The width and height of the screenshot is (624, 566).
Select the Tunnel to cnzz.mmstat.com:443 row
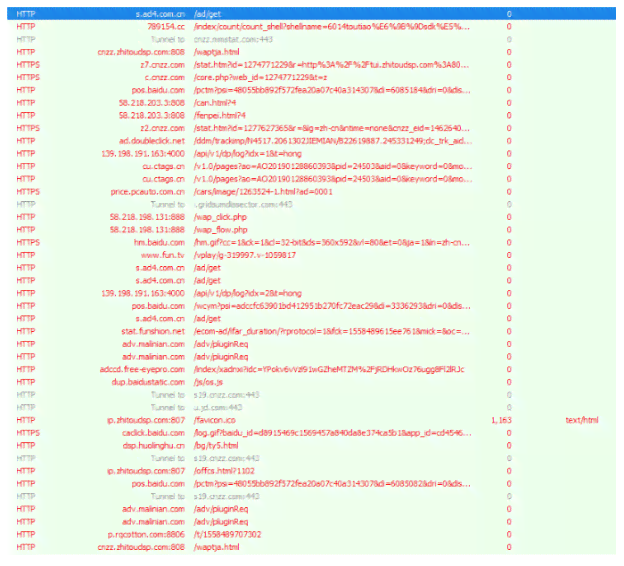point(311,39)
